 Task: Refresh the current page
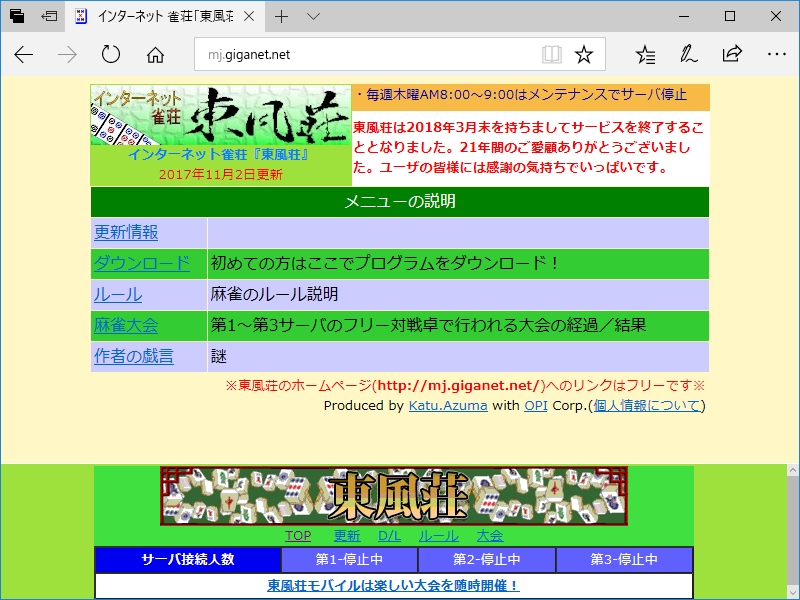110,55
